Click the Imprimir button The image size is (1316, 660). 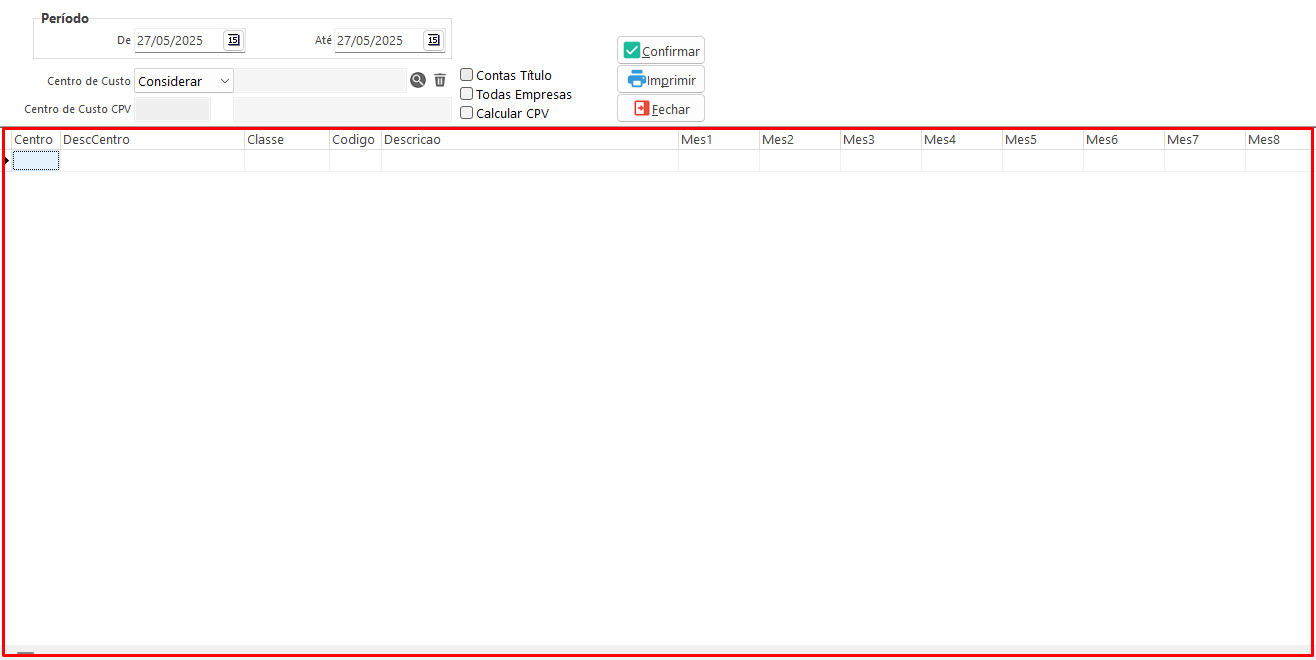point(661,80)
